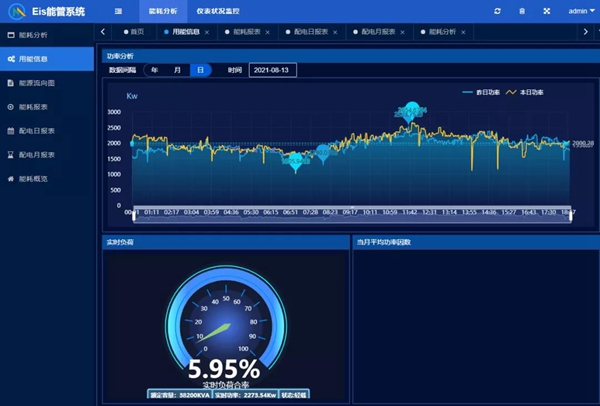Click the right handle of chart zoom slider
This screenshot has height=406, width=600.
click(x=571, y=215)
